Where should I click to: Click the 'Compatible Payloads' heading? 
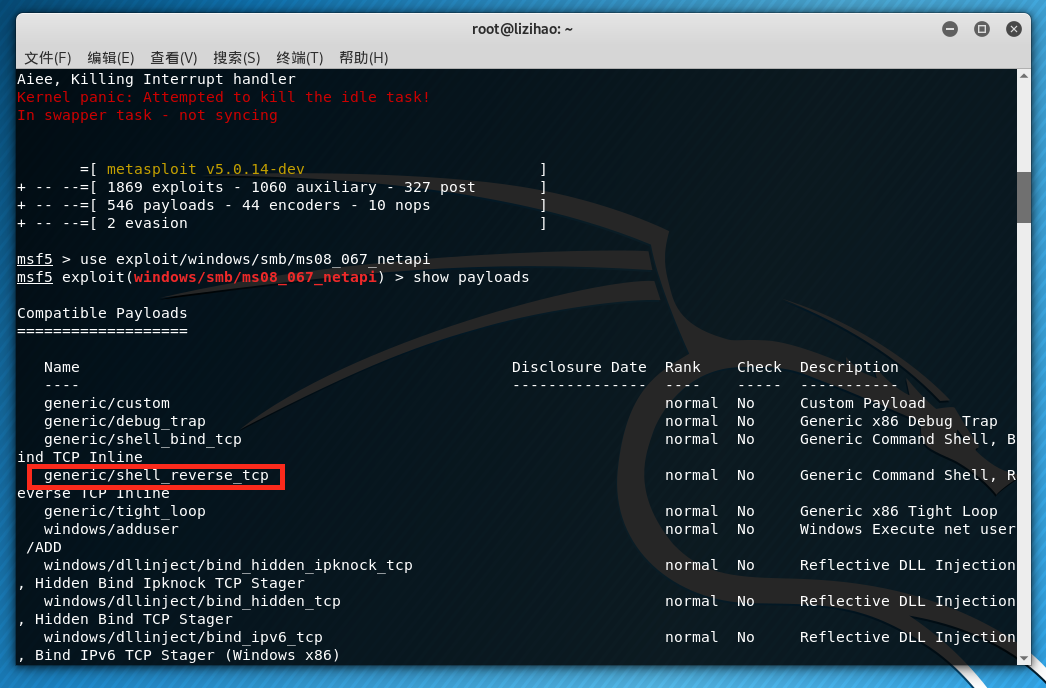click(x=102, y=313)
